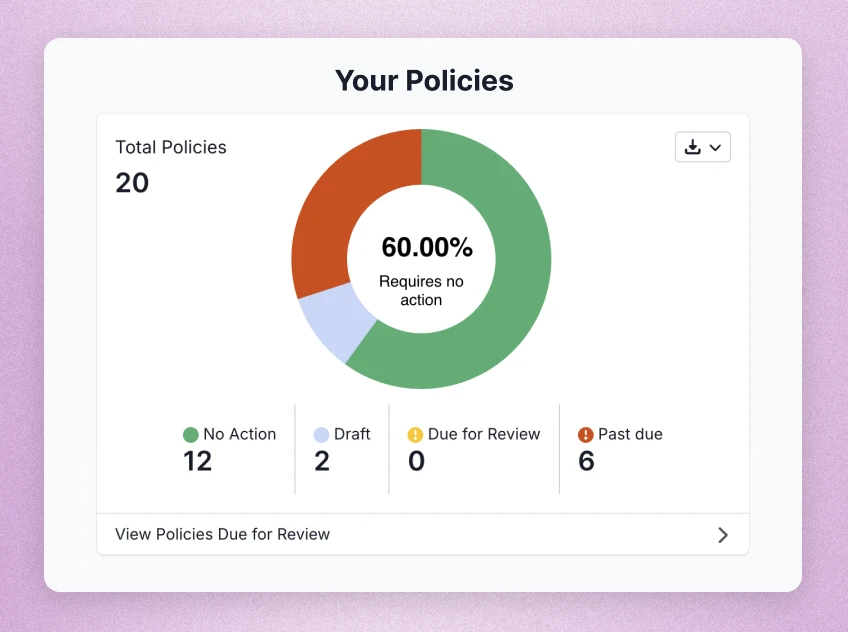Click the Due for Review legend label
Viewport: 848px width, 632px height.
pos(484,434)
